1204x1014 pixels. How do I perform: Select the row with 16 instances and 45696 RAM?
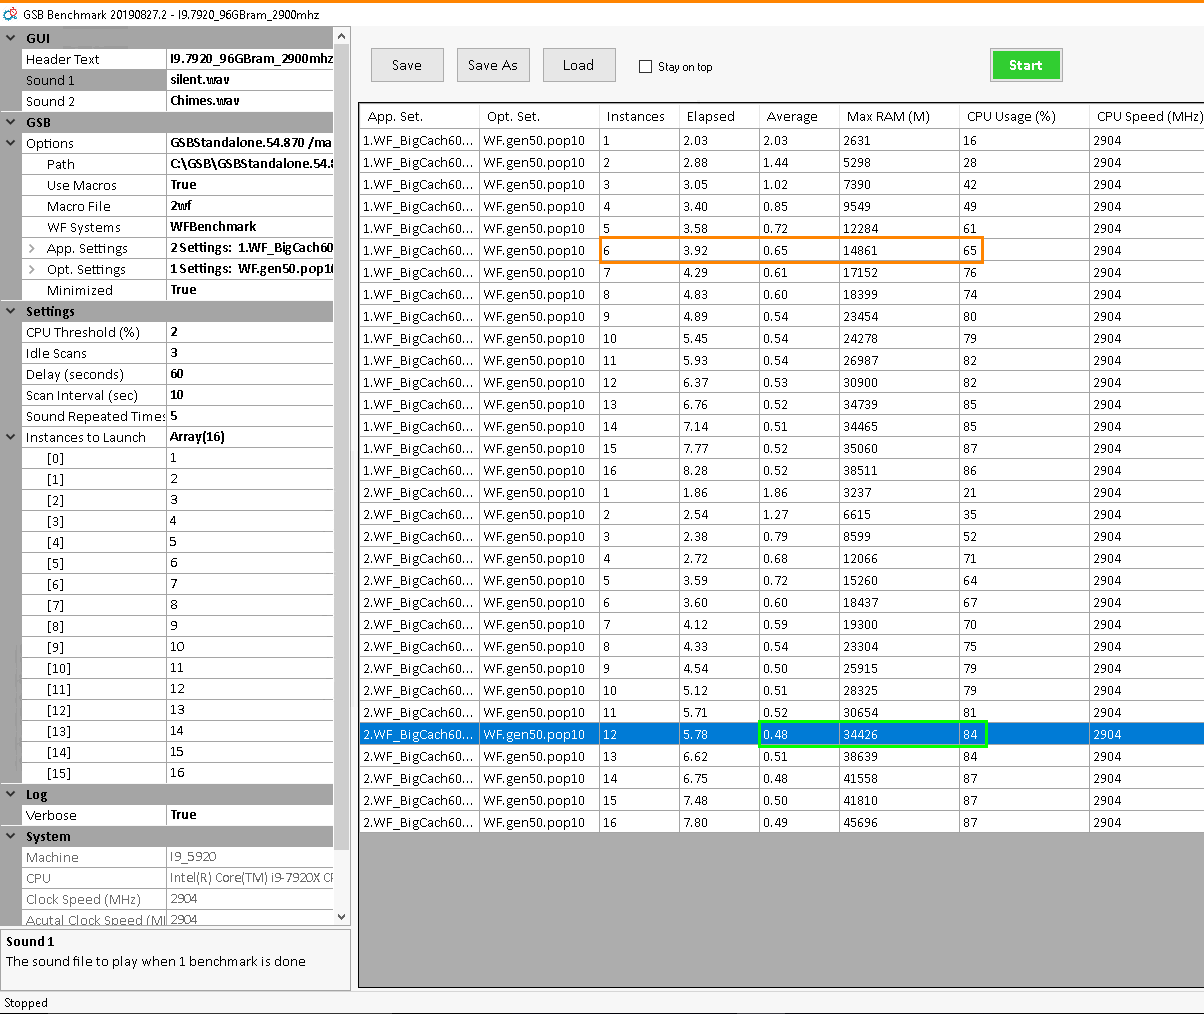pyautogui.click(x=780, y=822)
